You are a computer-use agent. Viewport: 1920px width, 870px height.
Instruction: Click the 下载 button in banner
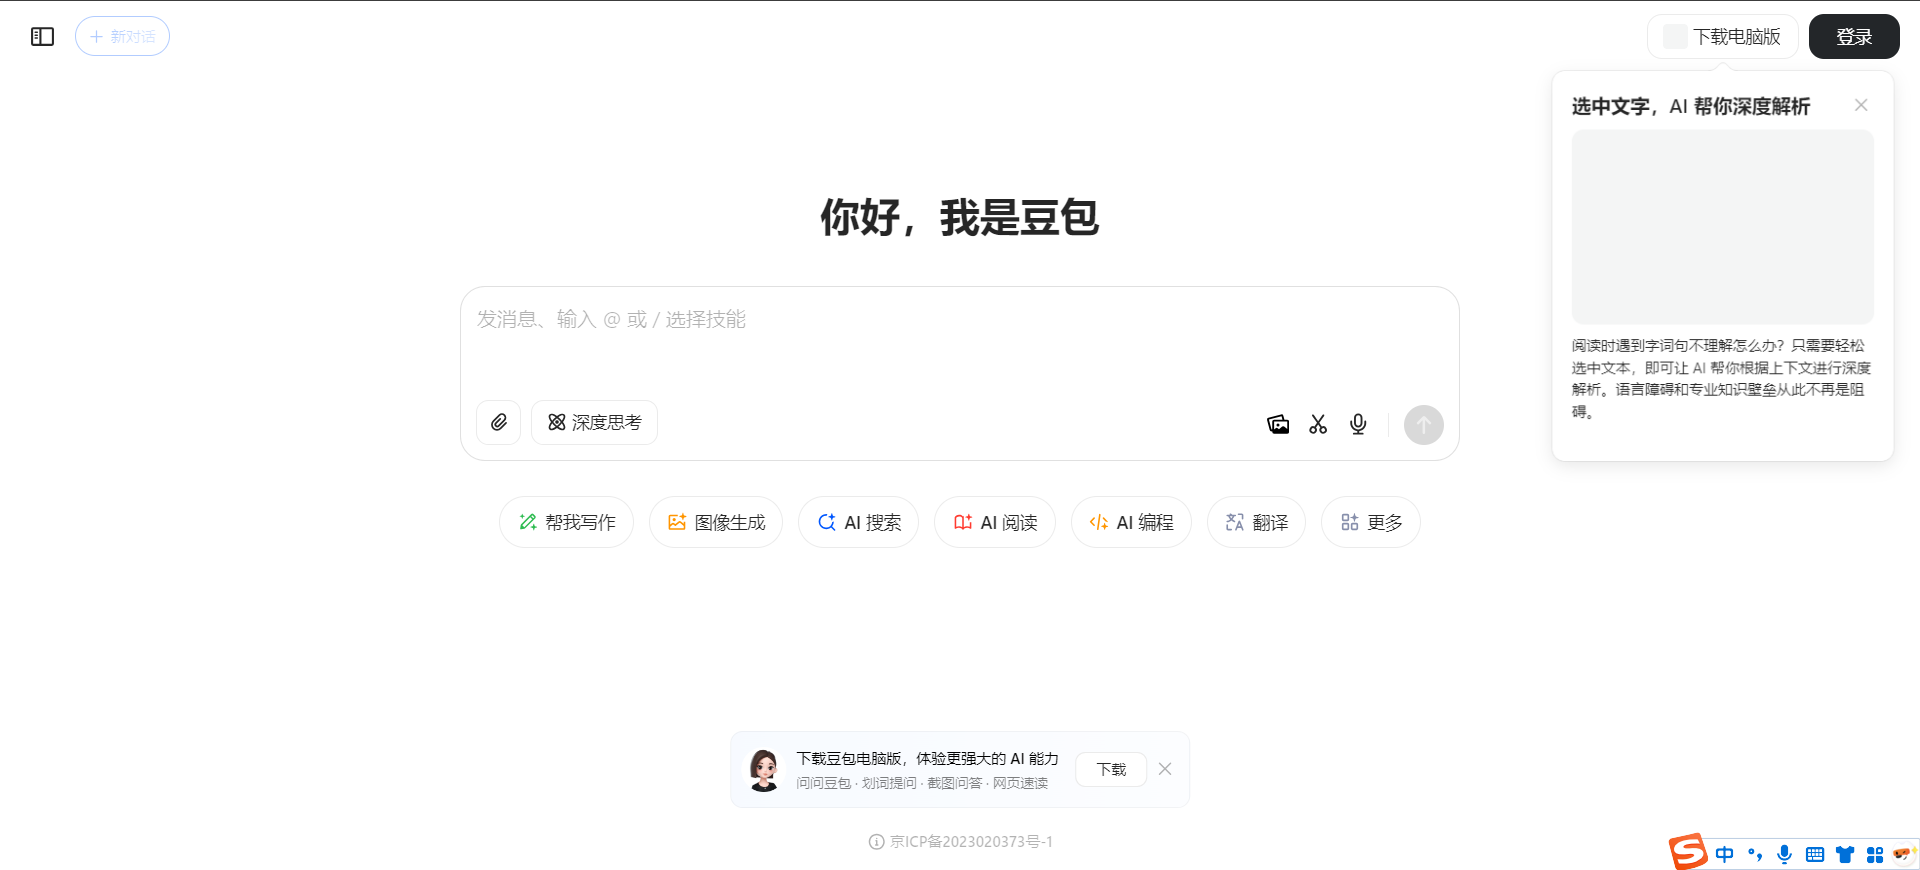click(x=1111, y=769)
